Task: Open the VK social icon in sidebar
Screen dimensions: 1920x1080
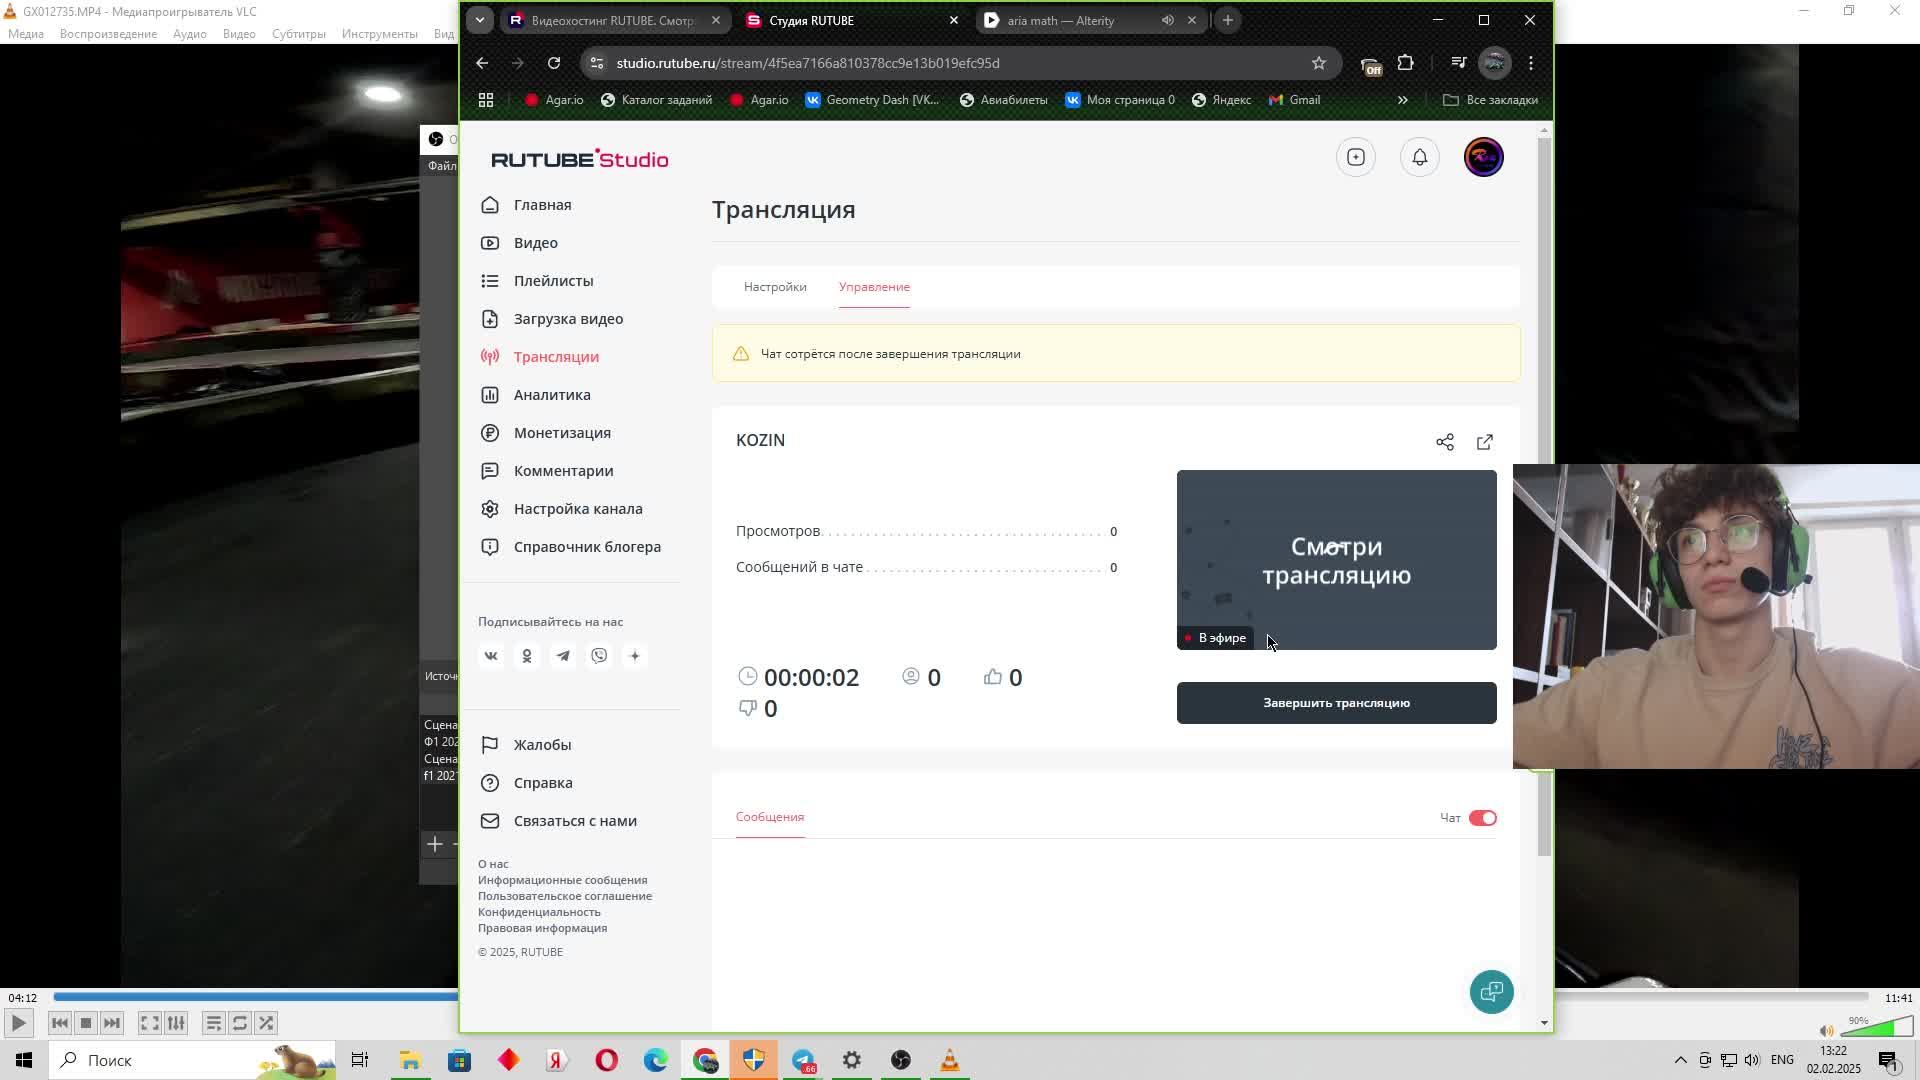Action: (x=491, y=656)
